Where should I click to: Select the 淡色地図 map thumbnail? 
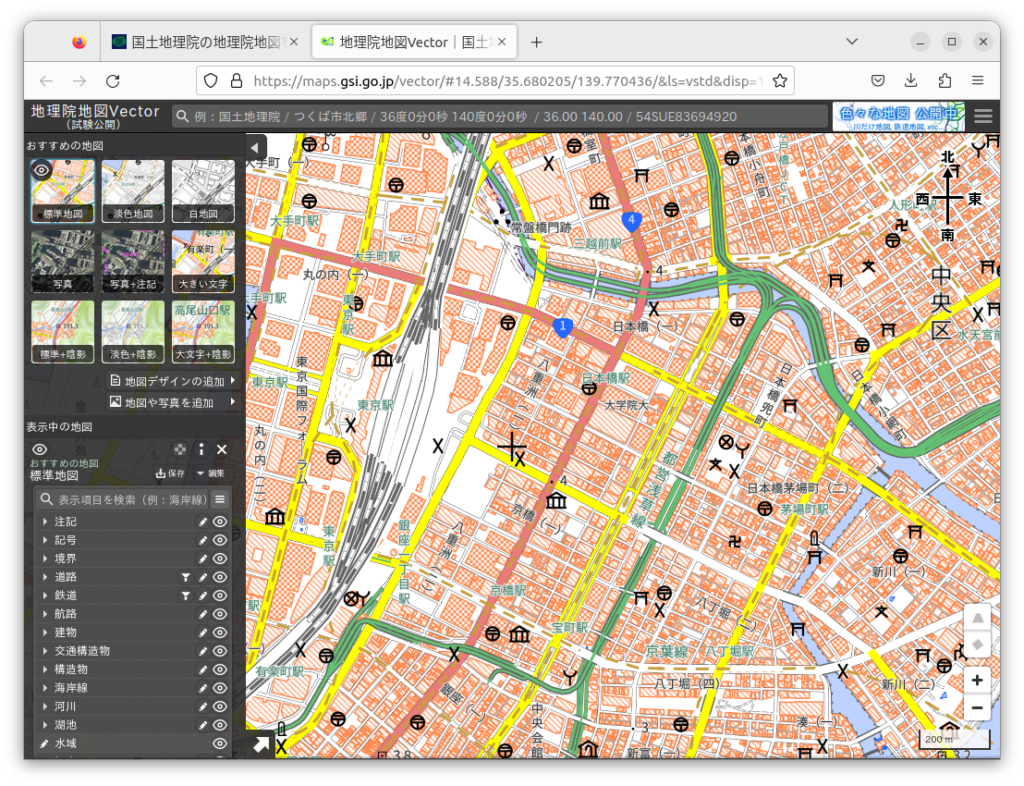[x=133, y=191]
